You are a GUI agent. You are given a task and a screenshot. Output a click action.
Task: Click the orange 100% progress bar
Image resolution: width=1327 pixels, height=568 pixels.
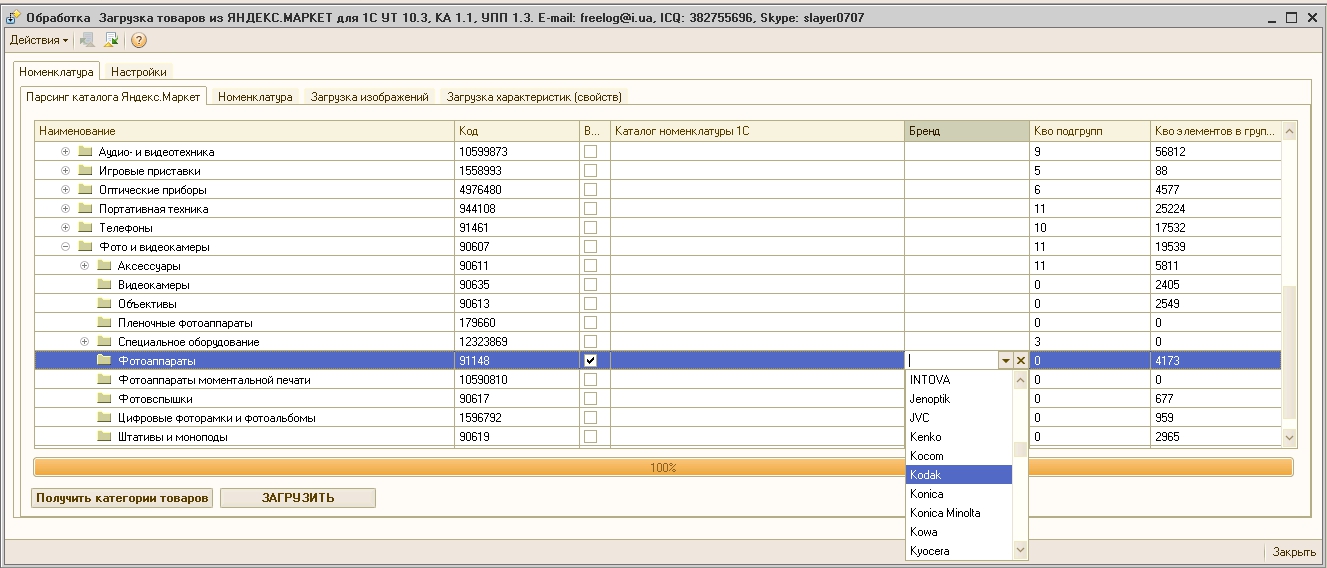pos(663,467)
